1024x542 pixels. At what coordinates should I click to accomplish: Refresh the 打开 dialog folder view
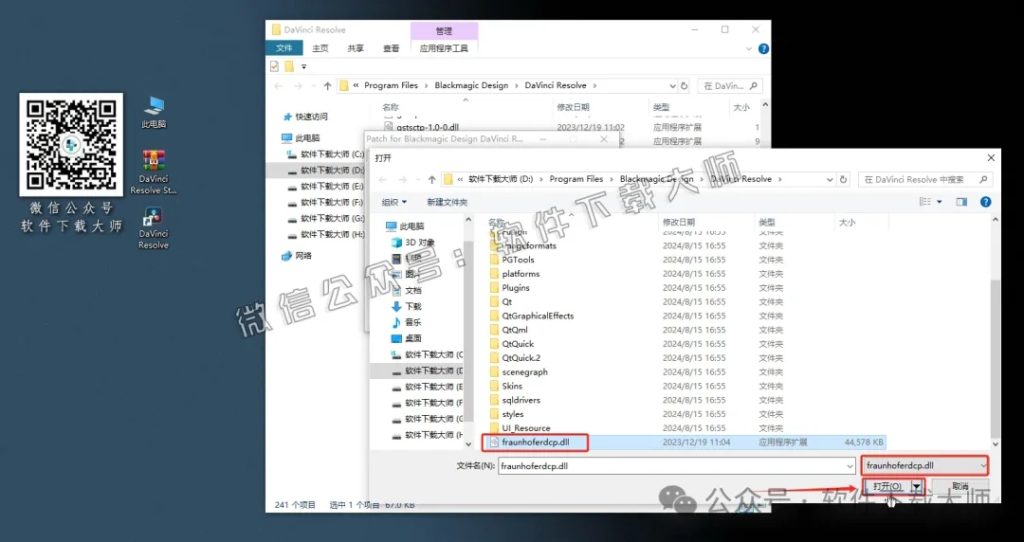[844, 179]
